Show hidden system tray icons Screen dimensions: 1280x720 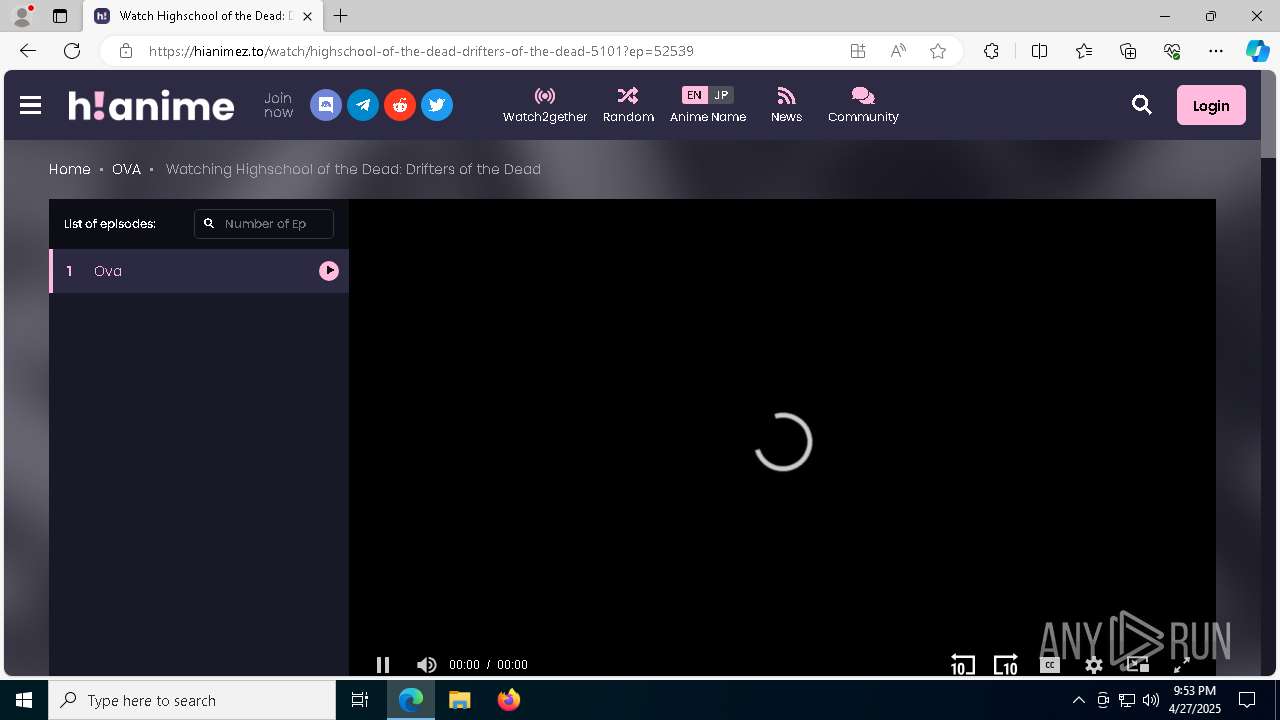(1078, 700)
